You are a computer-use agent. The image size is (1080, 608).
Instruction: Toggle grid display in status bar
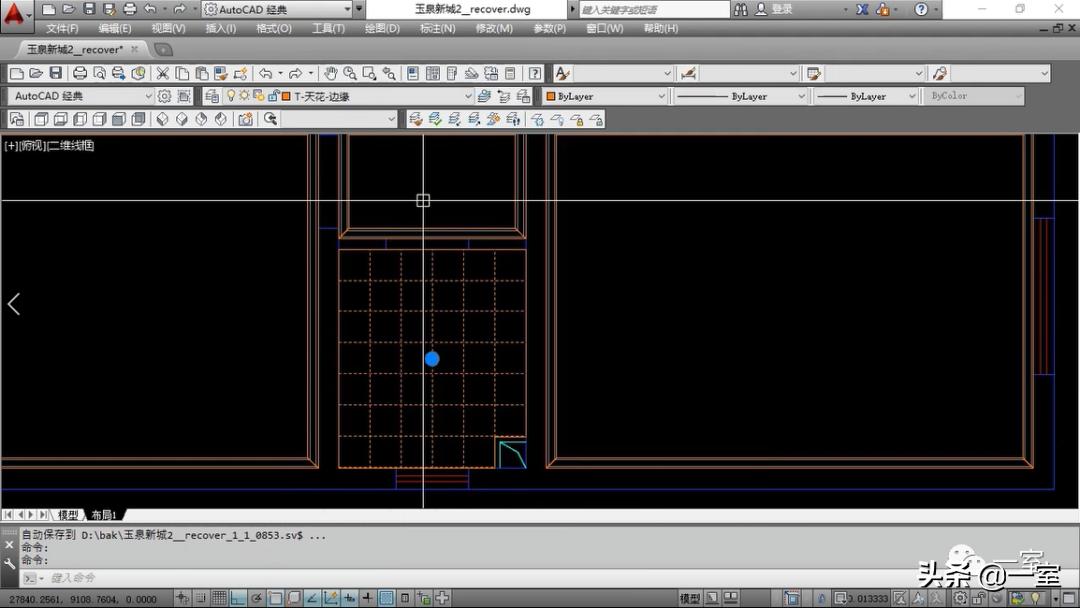coord(219,598)
